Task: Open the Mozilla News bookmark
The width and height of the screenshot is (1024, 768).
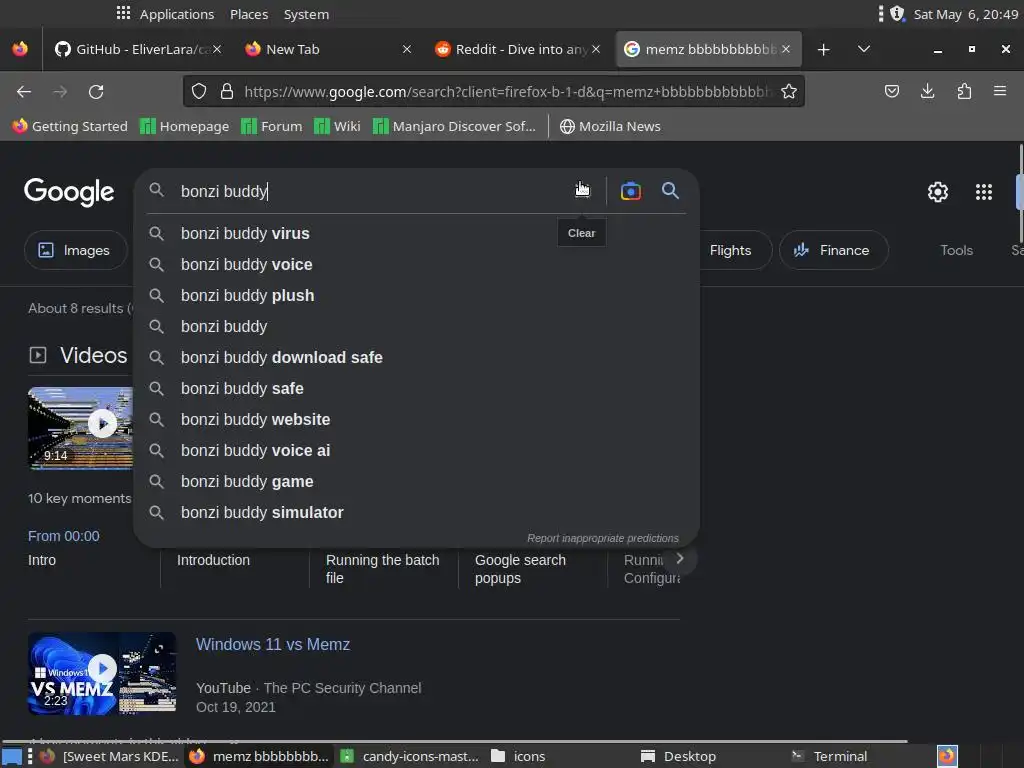Action: click(611, 126)
